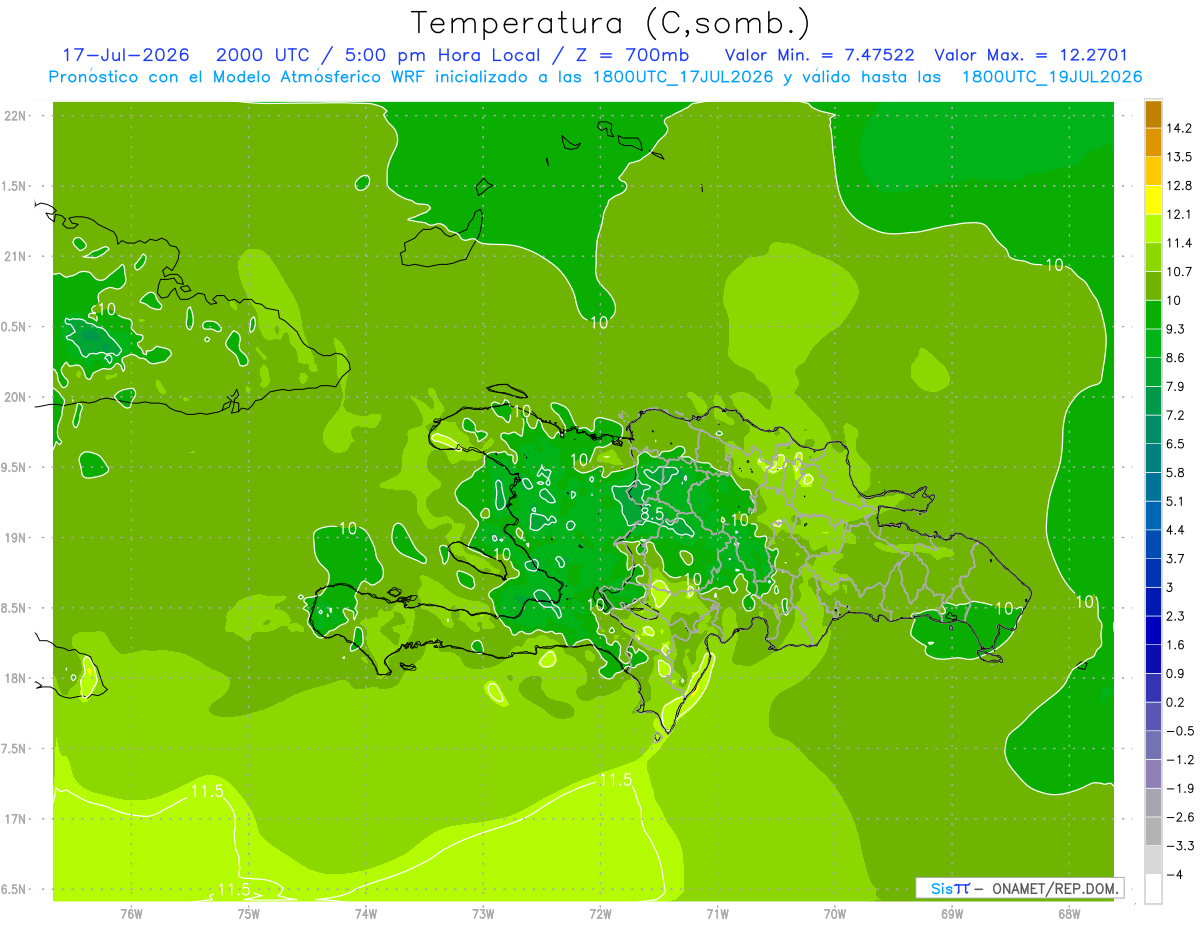1200x927 pixels.
Task: Click the "9.3" colorbar label
Action: [x=1176, y=329]
